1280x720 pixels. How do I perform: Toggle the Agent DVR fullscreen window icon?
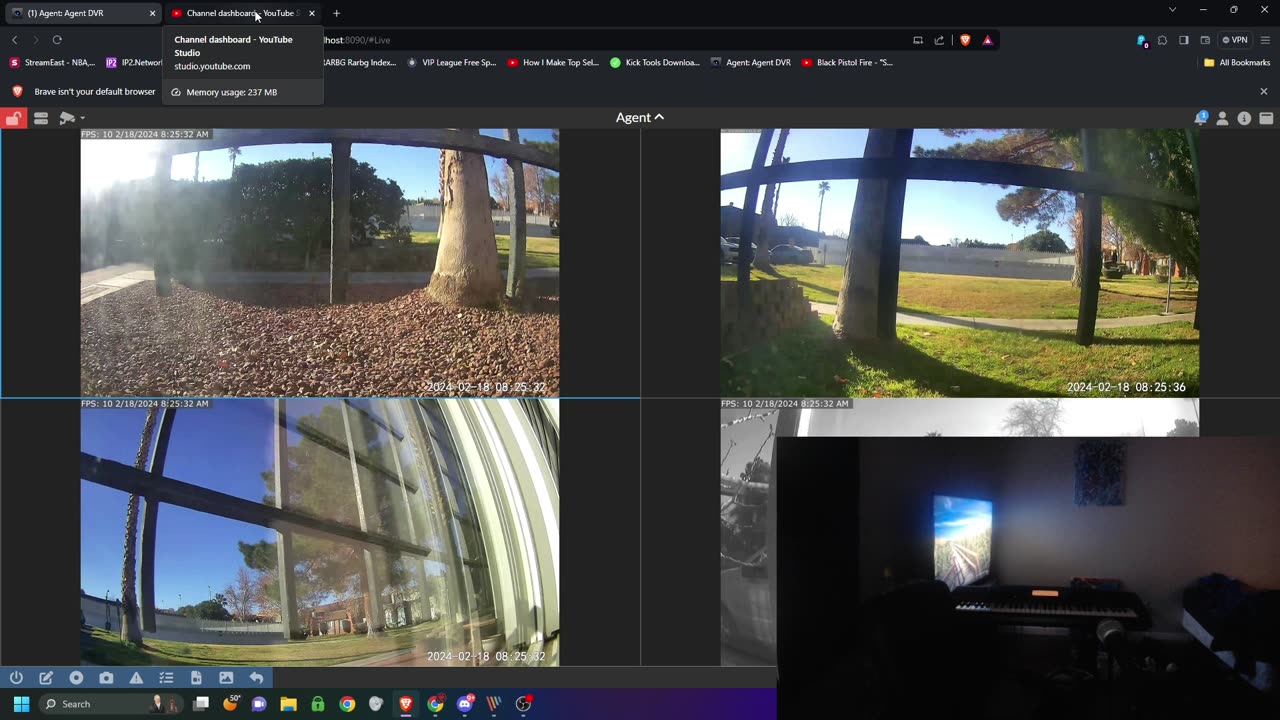pyautogui.click(x=1266, y=118)
